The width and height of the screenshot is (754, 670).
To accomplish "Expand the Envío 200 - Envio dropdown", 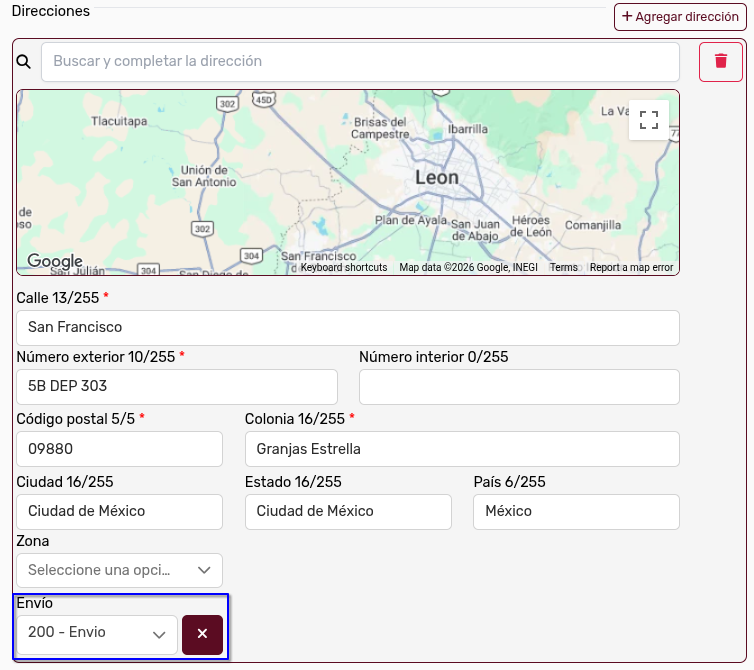I will 97,634.
